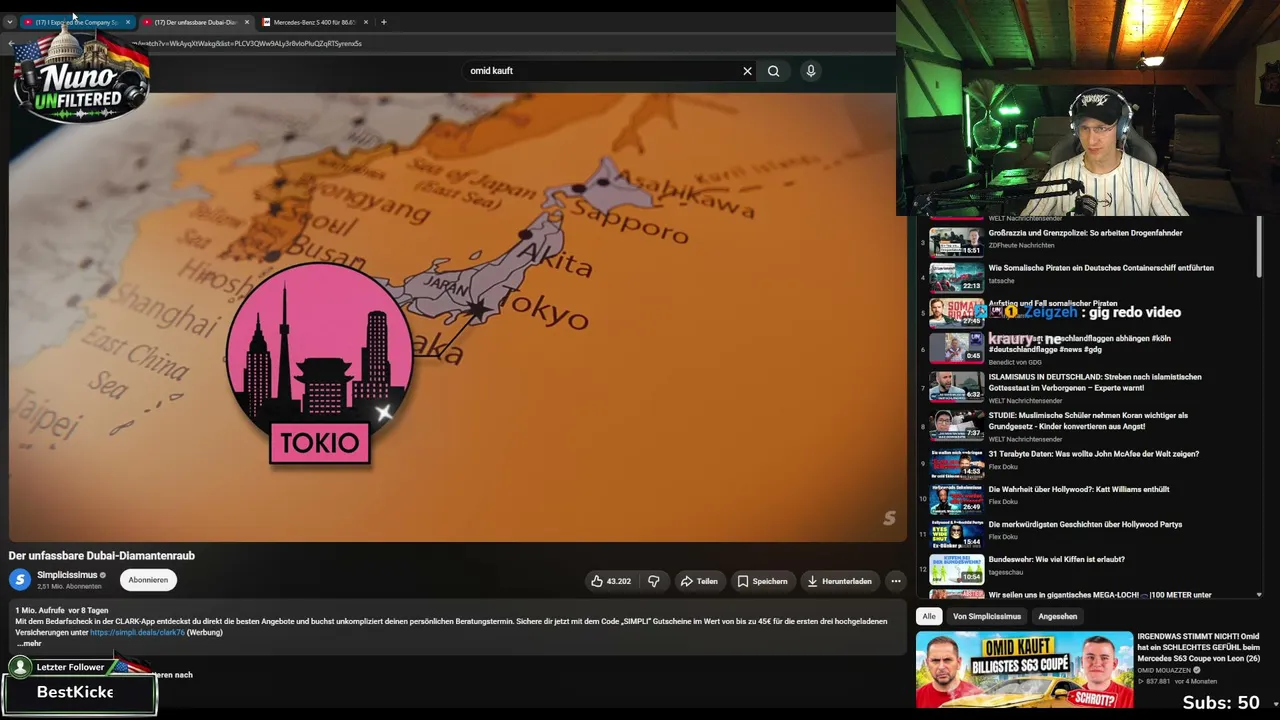Click the playlist scrollbar thumb
The image size is (1280, 720).
[1259, 245]
